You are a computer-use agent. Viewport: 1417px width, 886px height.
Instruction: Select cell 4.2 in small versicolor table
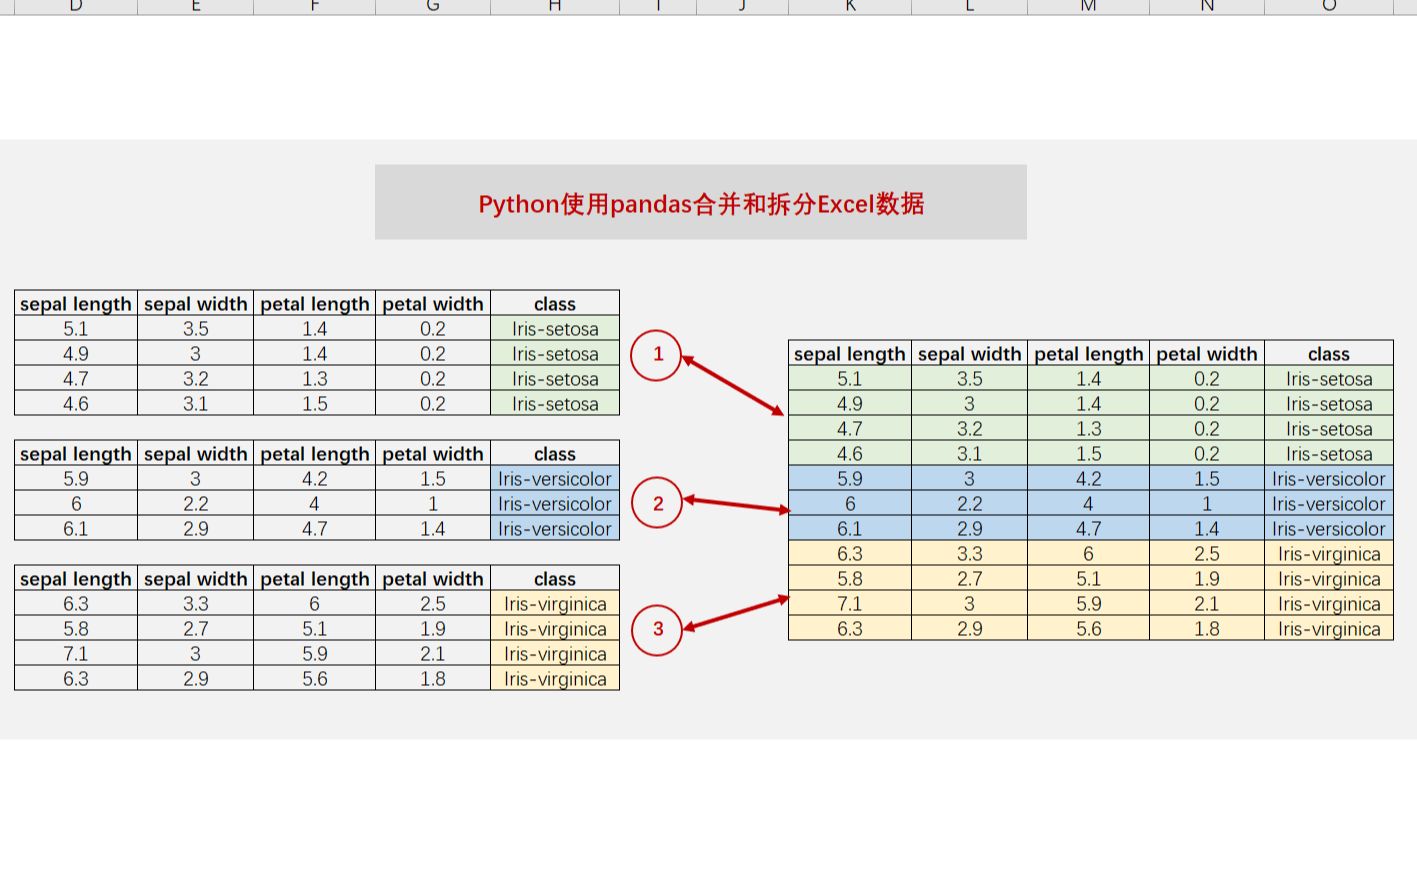pos(314,478)
